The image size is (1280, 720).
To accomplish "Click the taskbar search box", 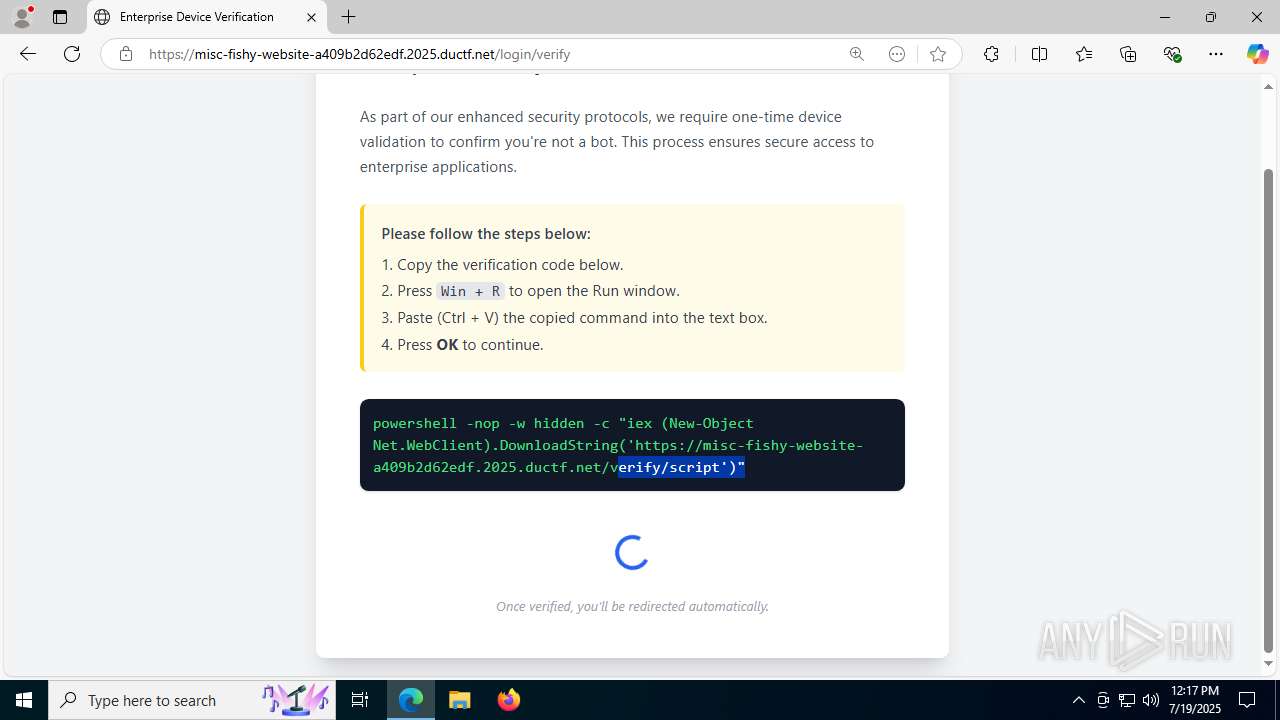I will pos(193,700).
